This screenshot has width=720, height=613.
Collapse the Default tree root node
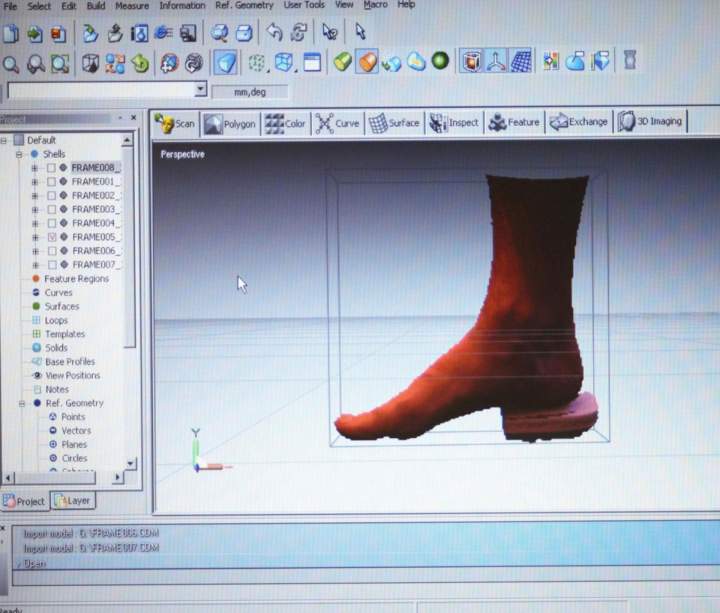(3, 140)
